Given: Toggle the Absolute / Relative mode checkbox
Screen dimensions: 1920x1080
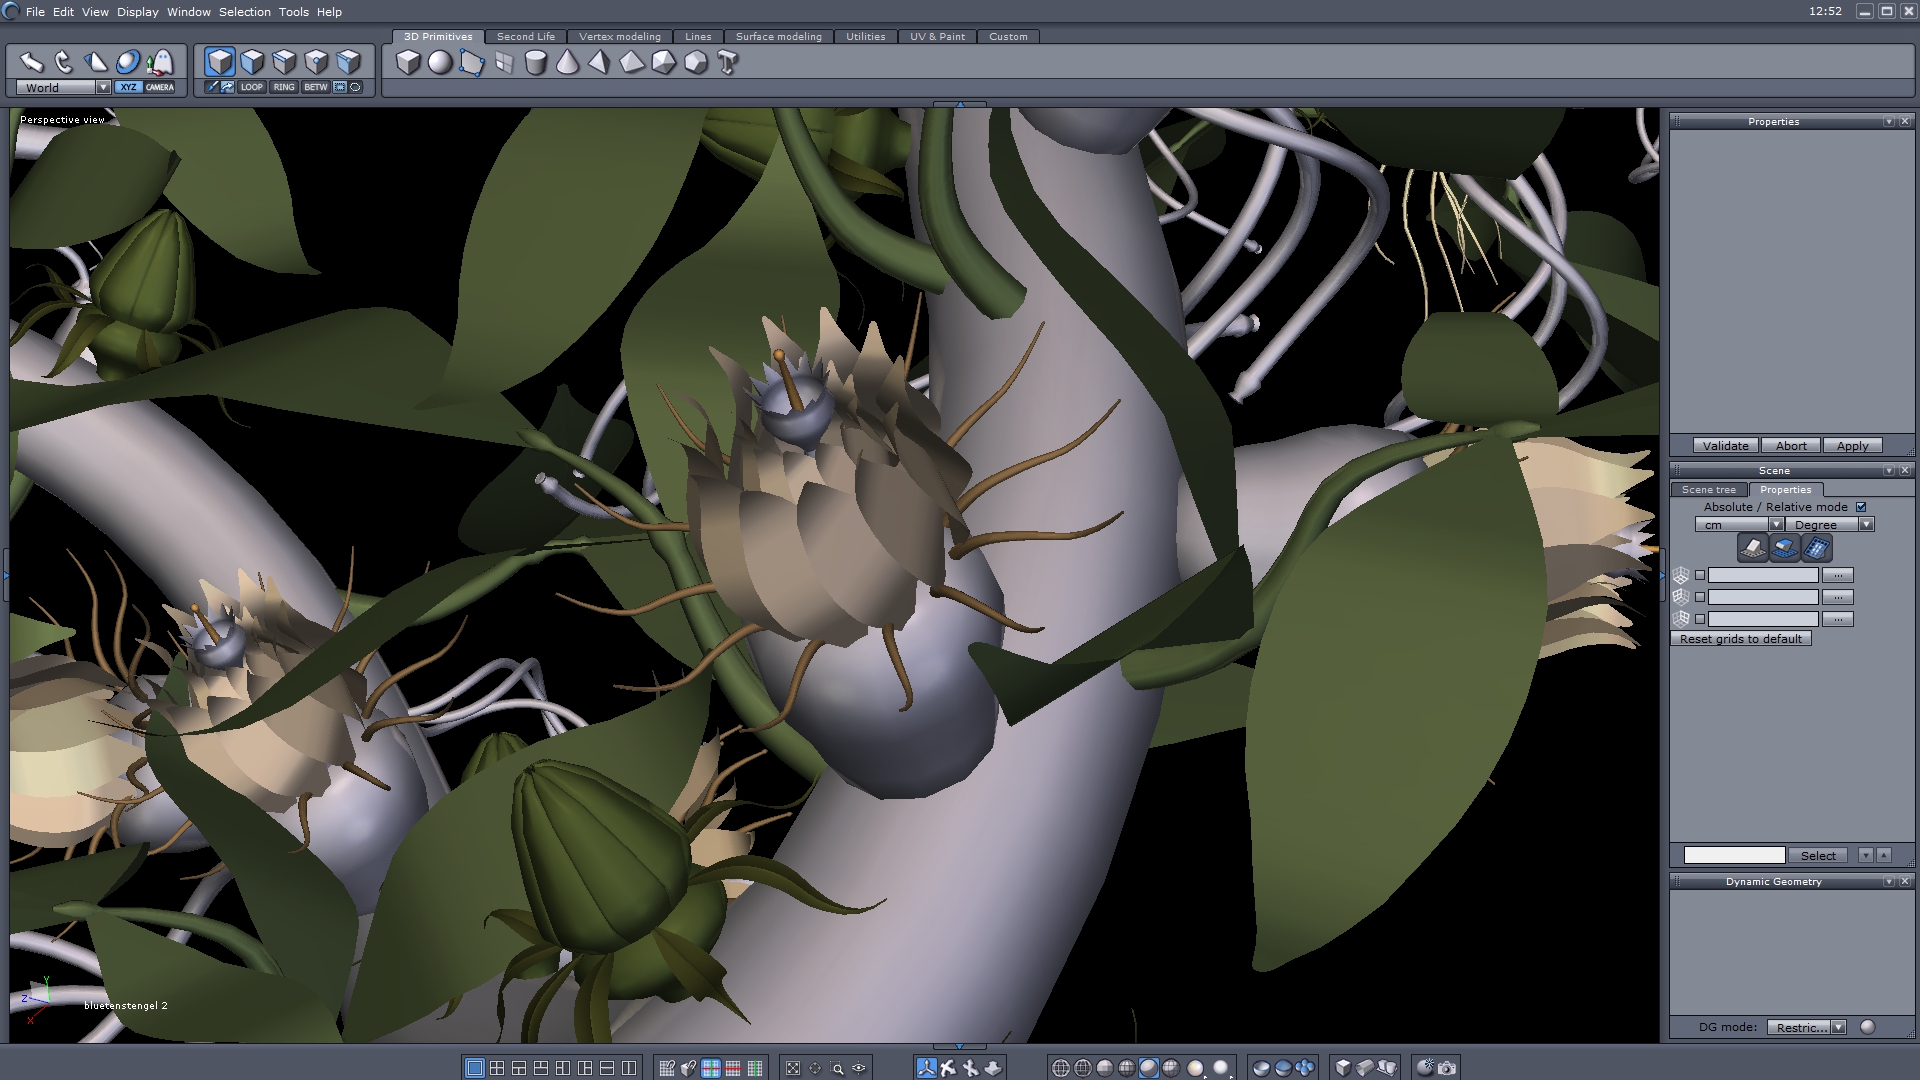Looking at the screenshot, I should [x=1861, y=507].
